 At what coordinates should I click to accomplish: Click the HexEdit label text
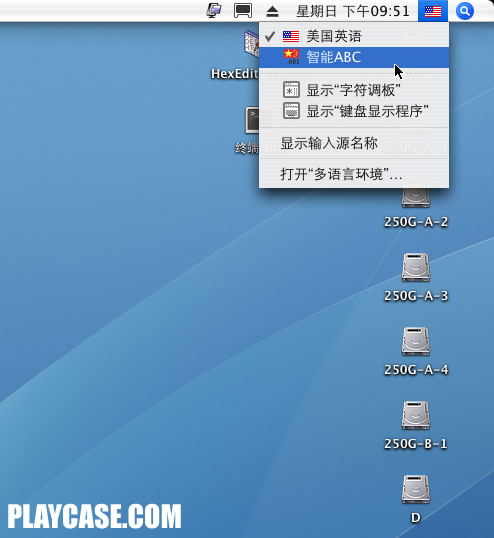[x=235, y=73]
